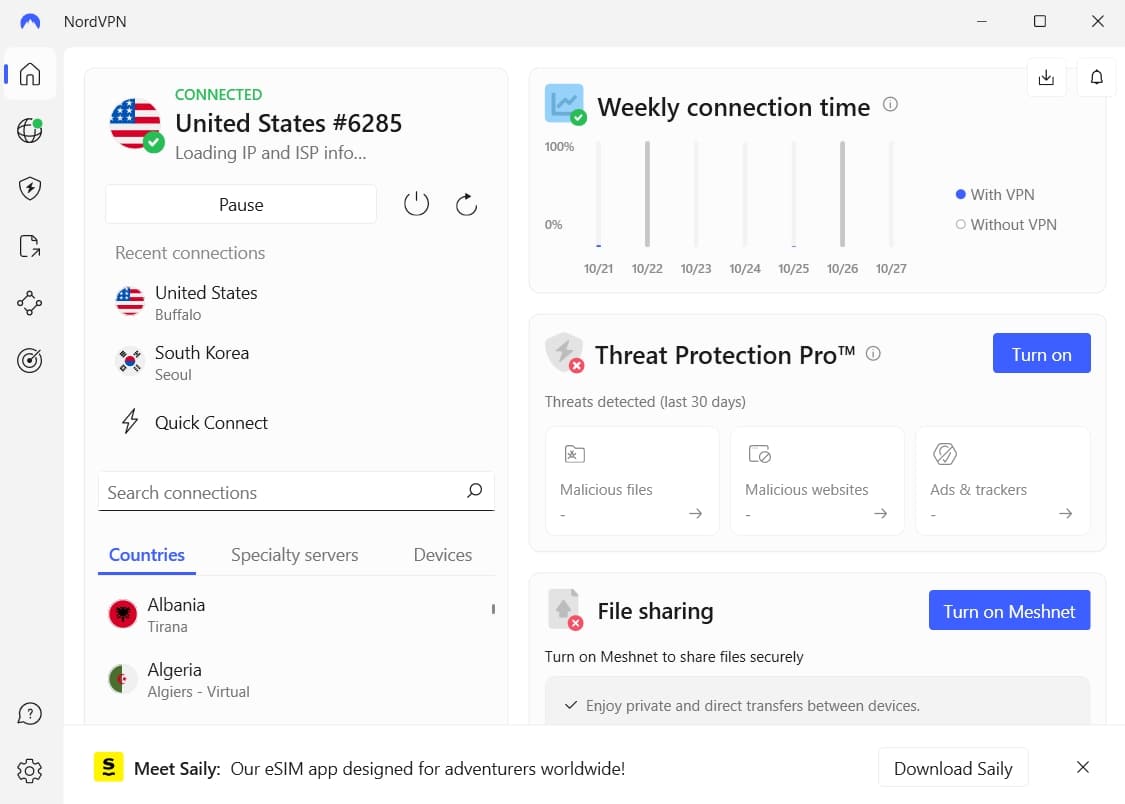The width and height of the screenshot is (1125, 804).
Task: Open Ads & trackers details arrow
Action: coord(1065,514)
